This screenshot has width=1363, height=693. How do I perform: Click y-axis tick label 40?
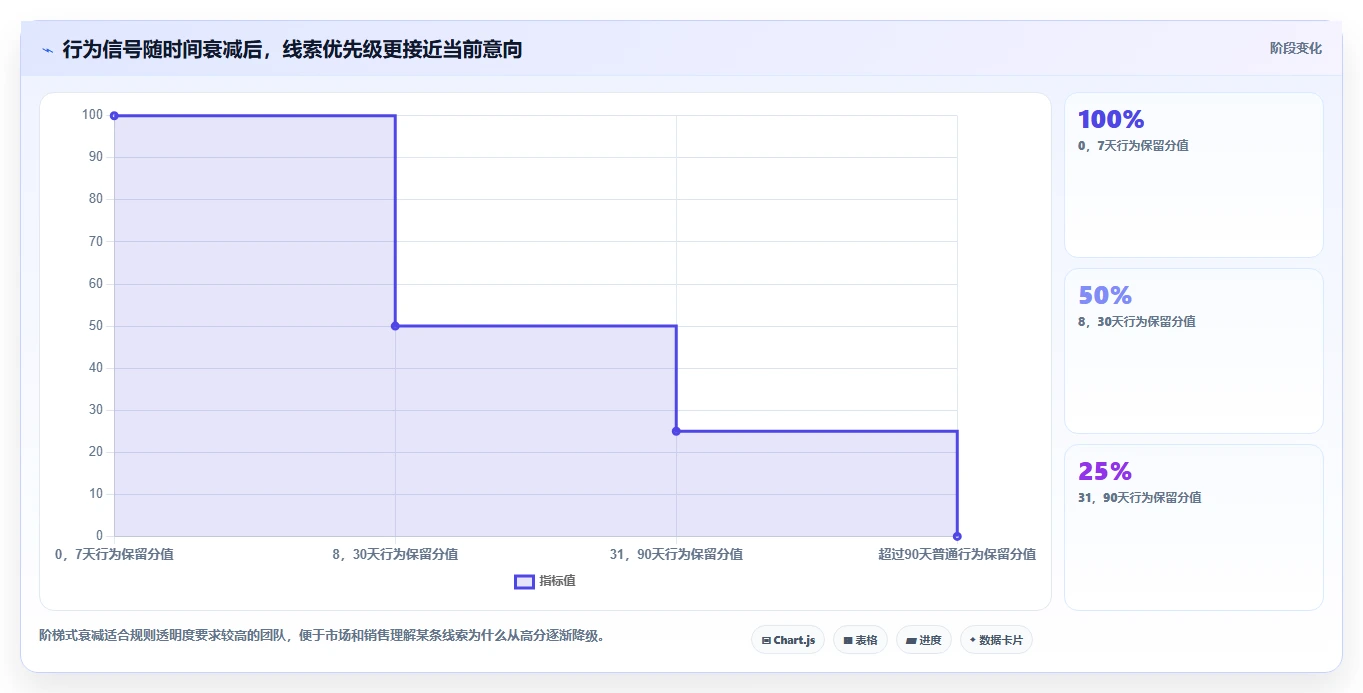point(96,368)
